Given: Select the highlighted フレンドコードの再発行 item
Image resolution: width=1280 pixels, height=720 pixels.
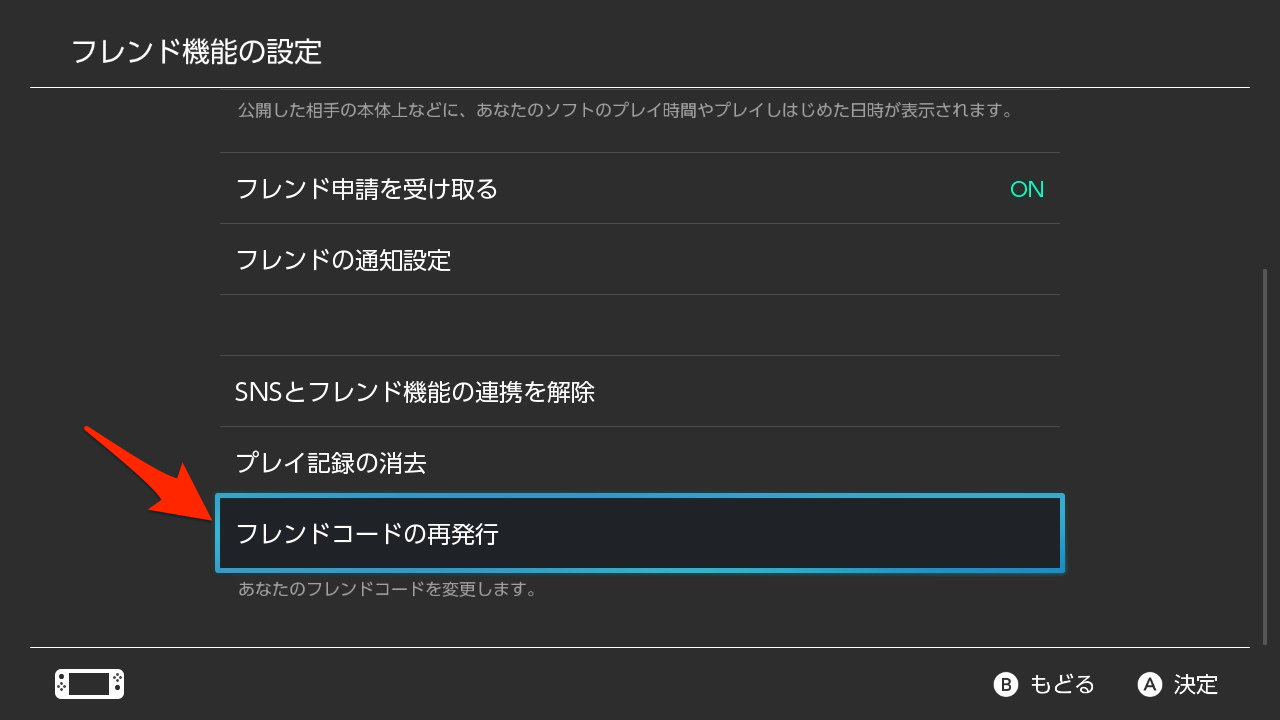Looking at the screenshot, I should click(x=640, y=534).
